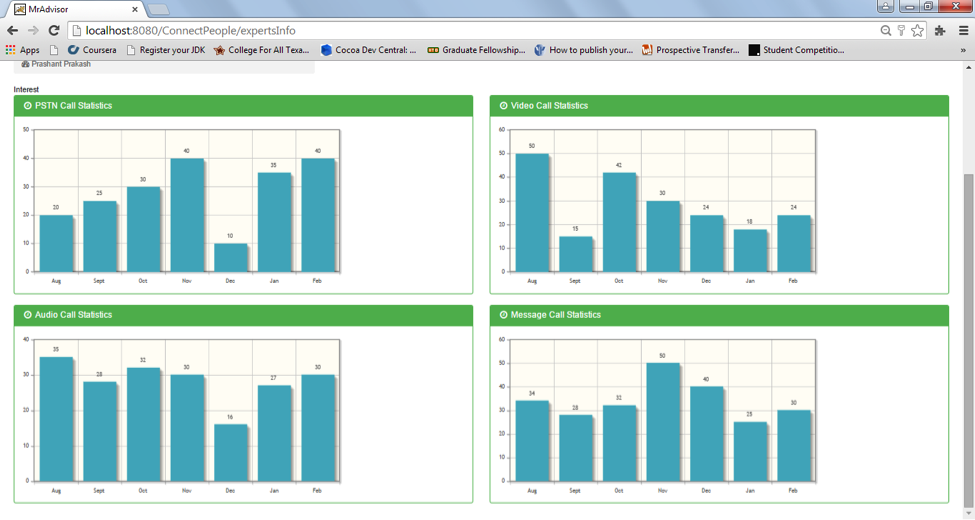Reload the expertsInfo page
The width and height of the screenshot is (975, 520).
pyautogui.click(x=54, y=30)
